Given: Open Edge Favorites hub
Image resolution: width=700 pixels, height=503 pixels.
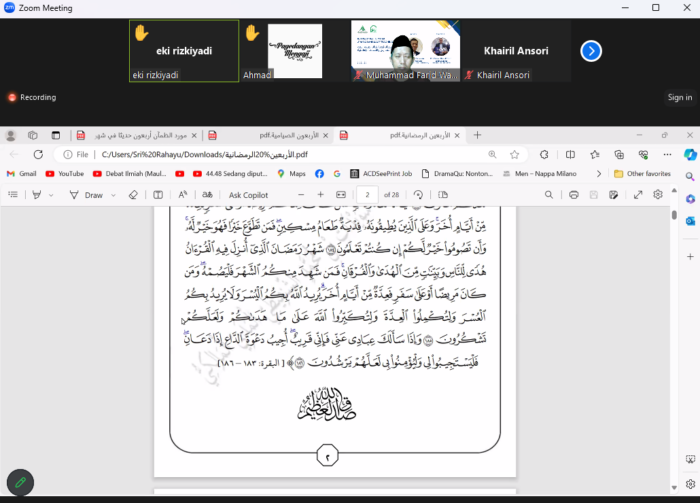Looking at the screenshot, I should (595, 154).
